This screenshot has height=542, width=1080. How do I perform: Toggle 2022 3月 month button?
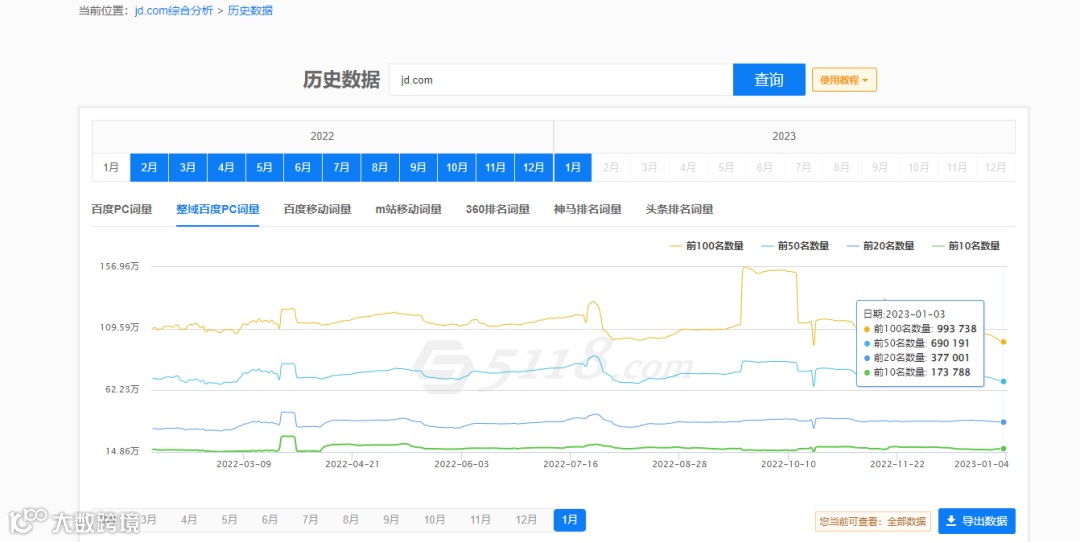coord(188,167)
